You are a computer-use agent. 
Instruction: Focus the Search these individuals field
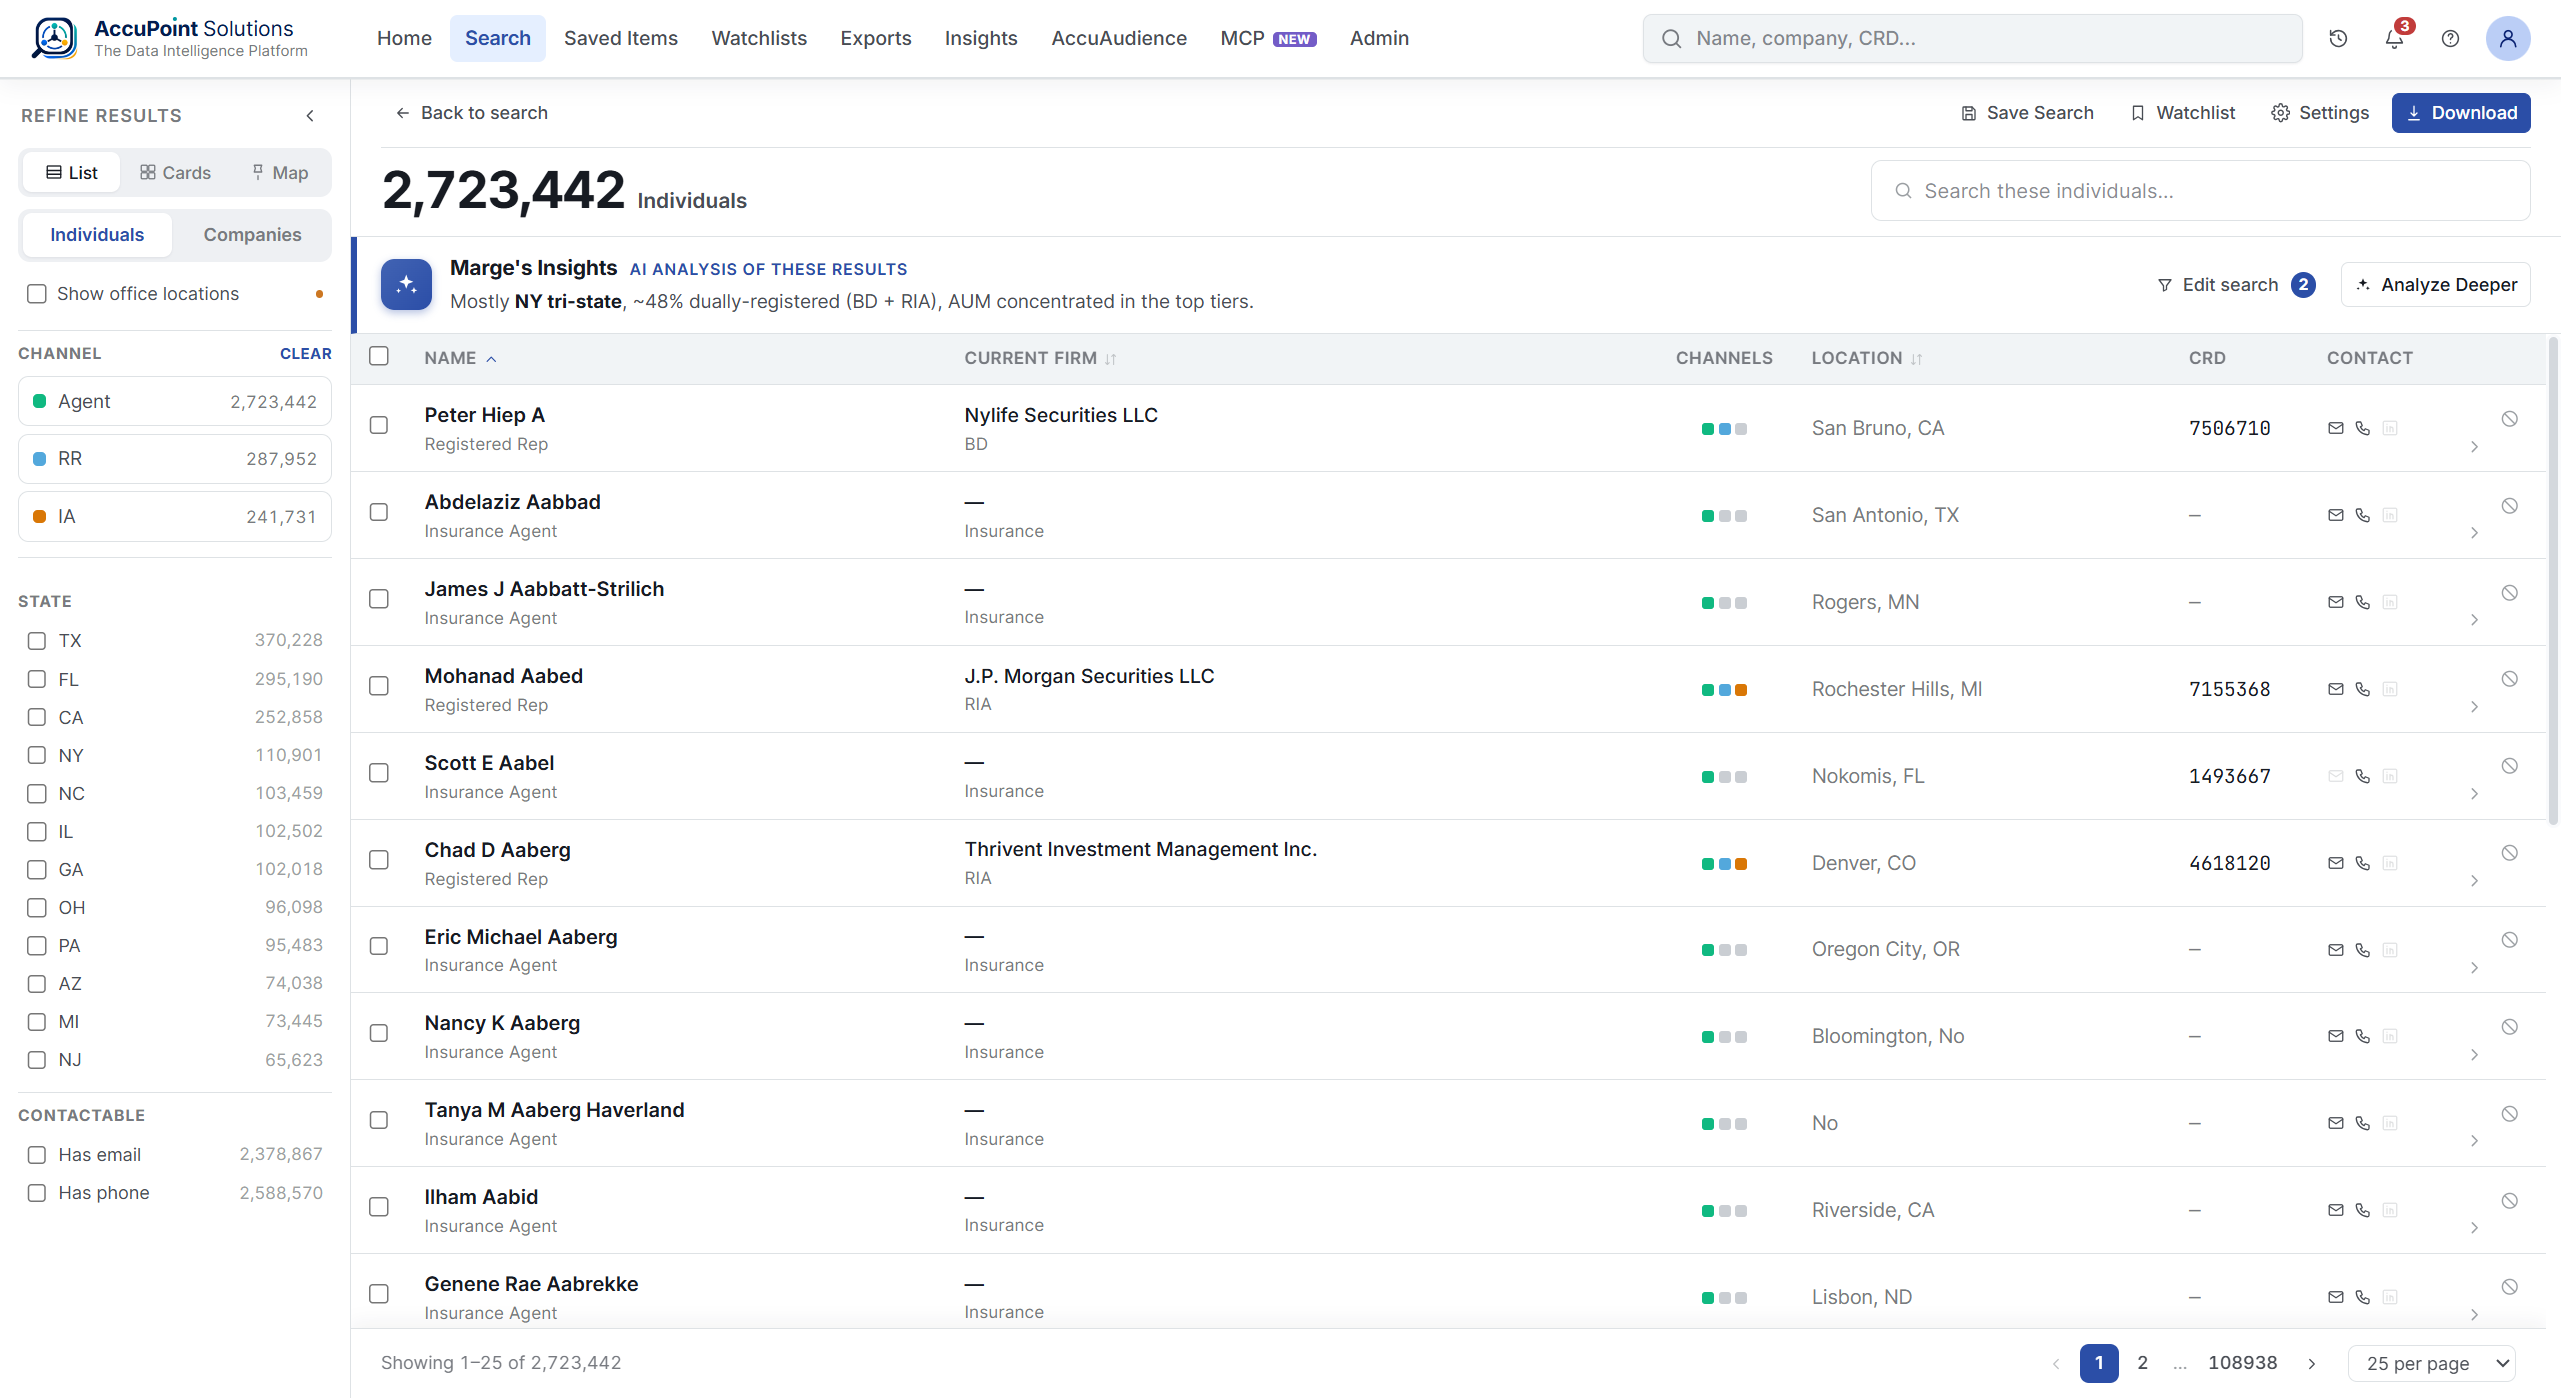2200,191
